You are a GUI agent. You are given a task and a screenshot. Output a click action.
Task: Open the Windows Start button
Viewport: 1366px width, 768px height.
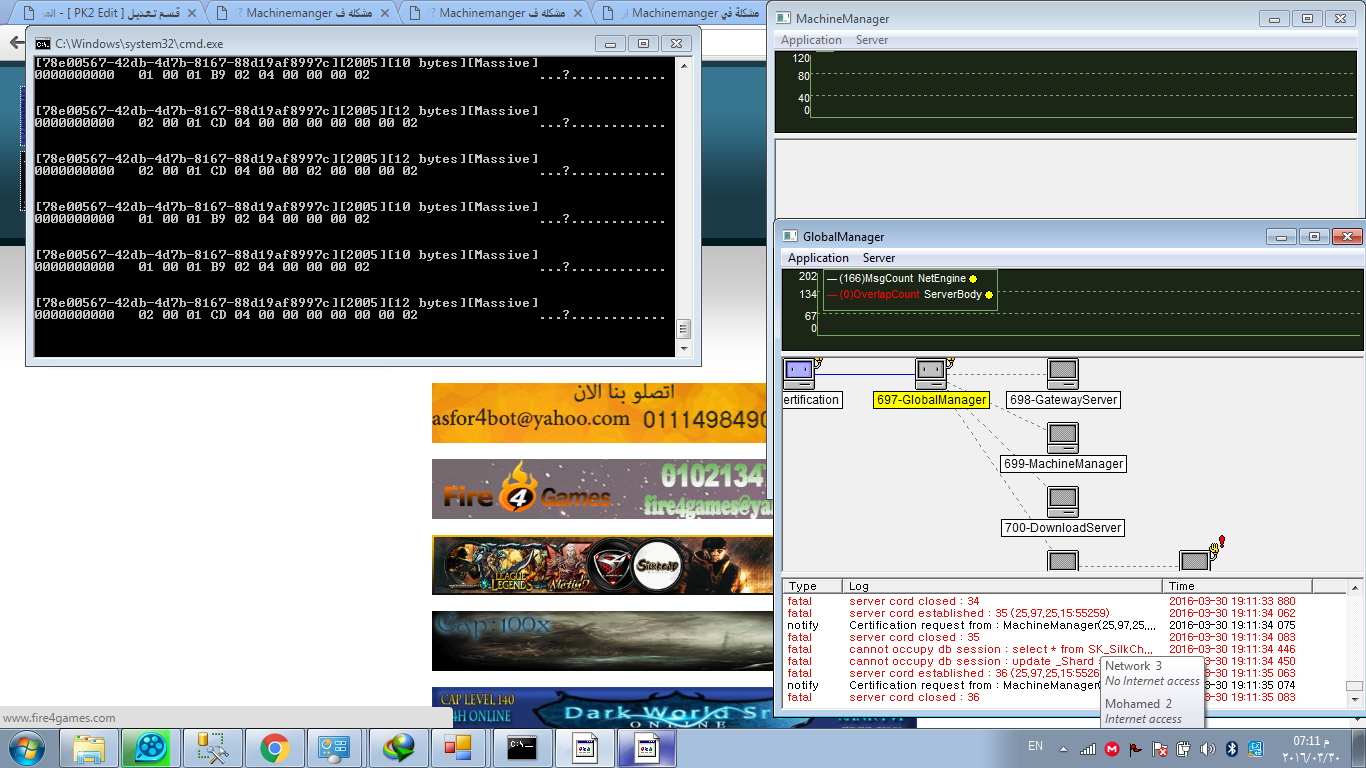pos(27,748)
